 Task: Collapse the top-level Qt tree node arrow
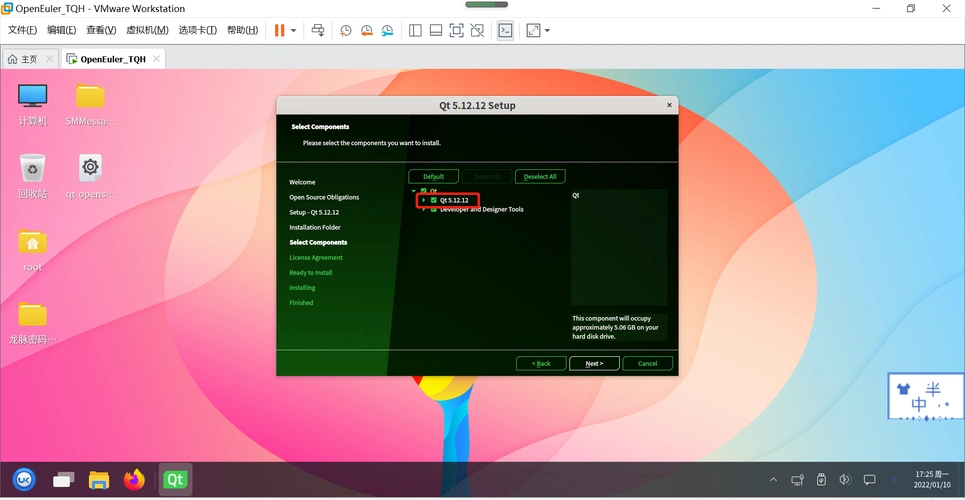click(x=414, y=191)
